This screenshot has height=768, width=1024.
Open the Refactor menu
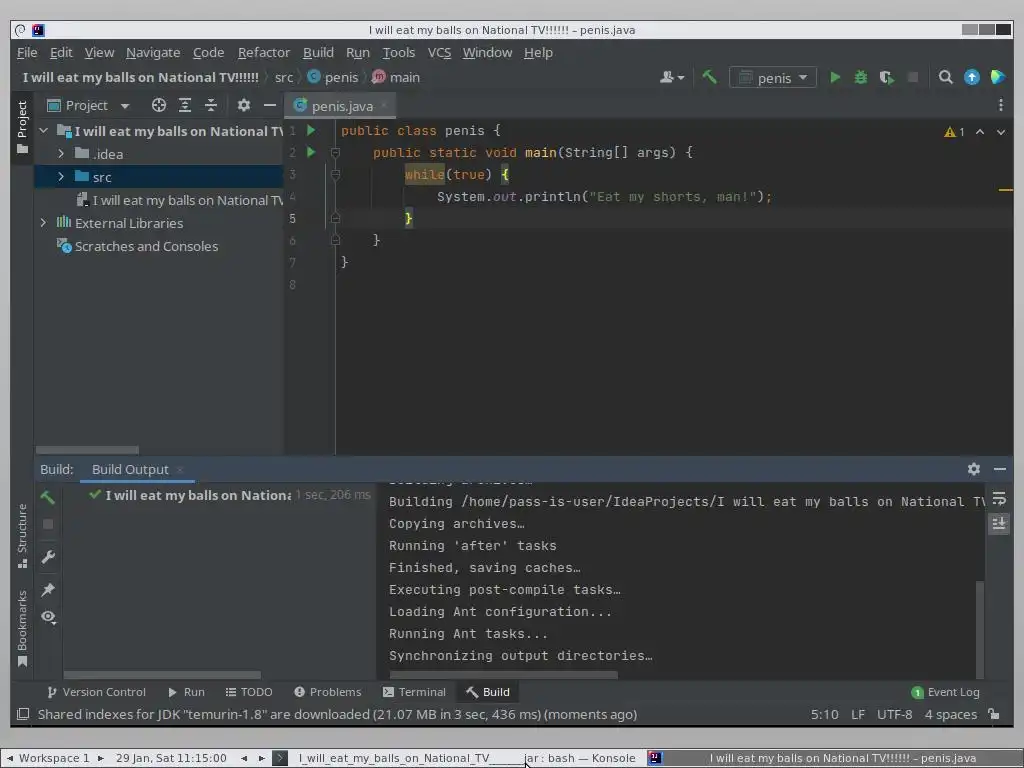coord(264,52)
